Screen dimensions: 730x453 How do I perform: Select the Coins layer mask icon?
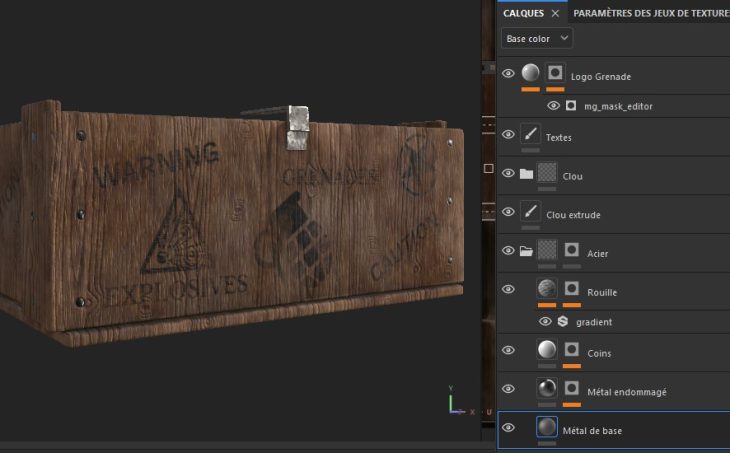[x=571, y=350]
